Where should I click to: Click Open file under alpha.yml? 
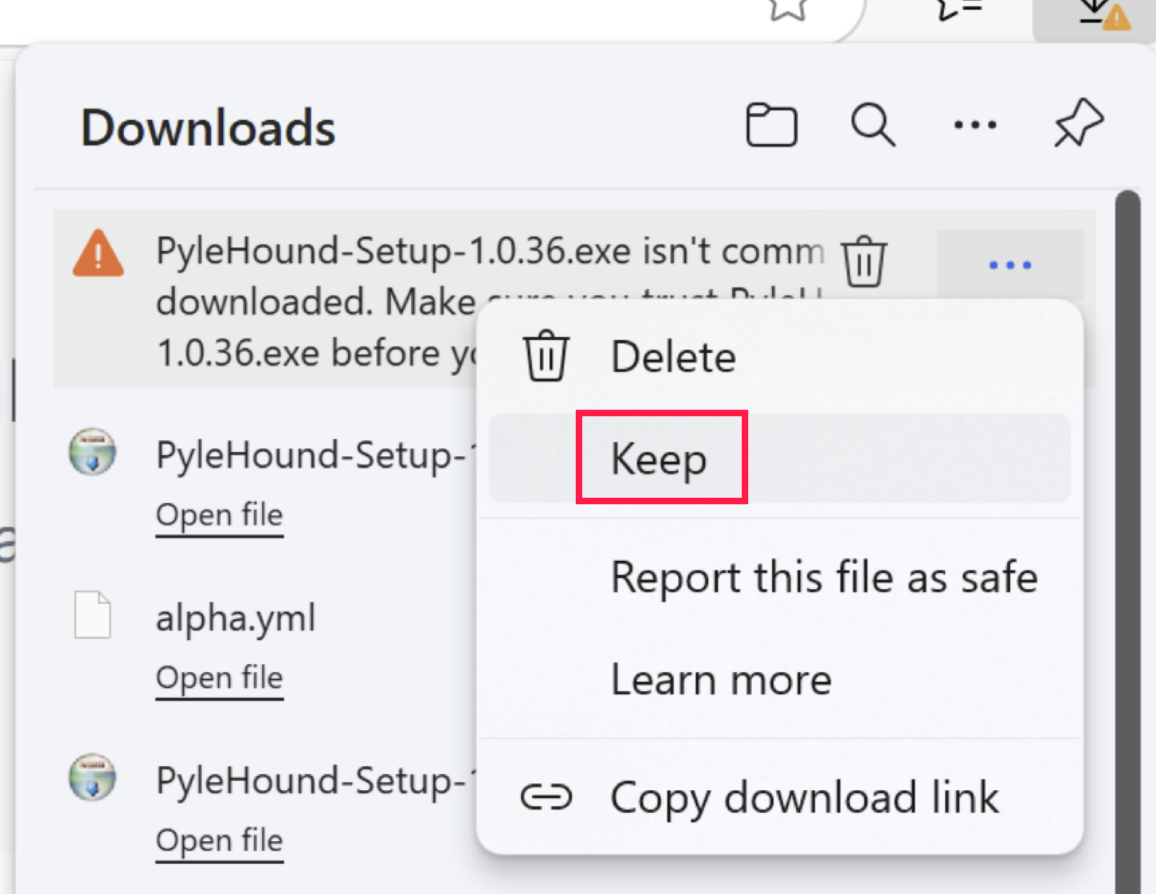click(x=219, y=678)
